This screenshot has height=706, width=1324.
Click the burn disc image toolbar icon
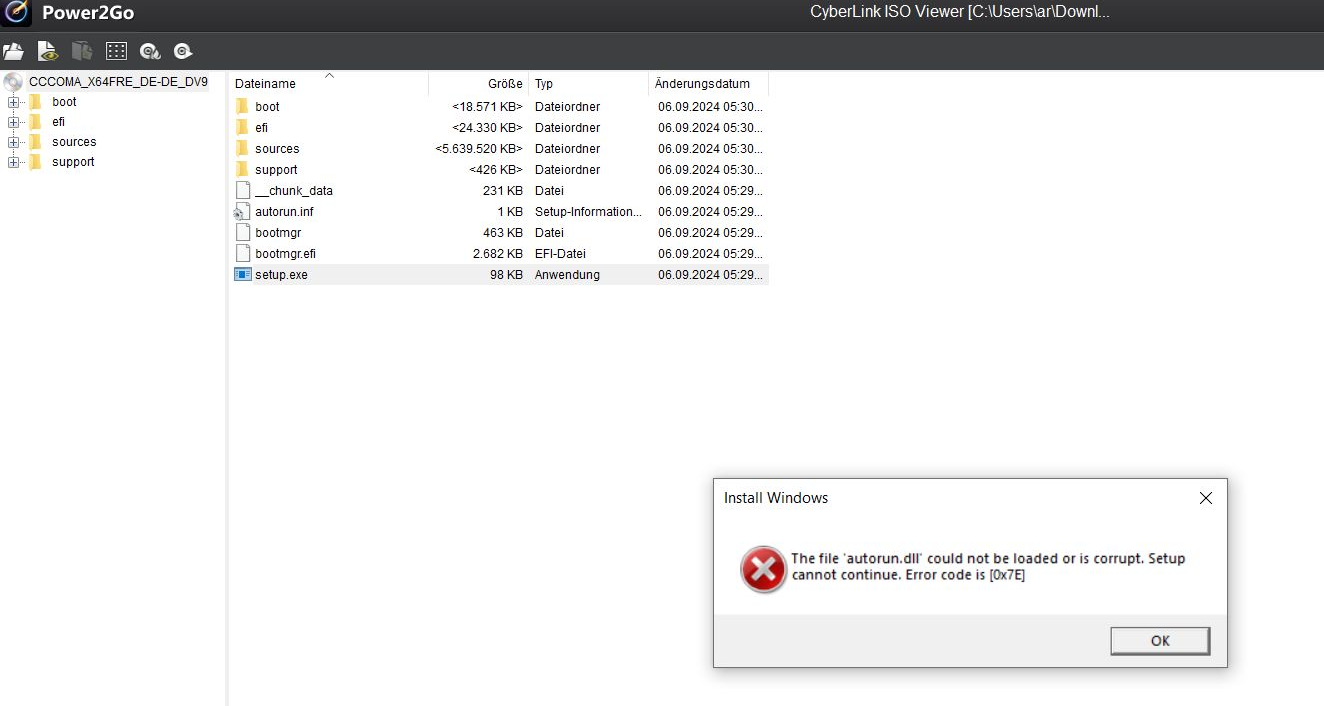150,51
